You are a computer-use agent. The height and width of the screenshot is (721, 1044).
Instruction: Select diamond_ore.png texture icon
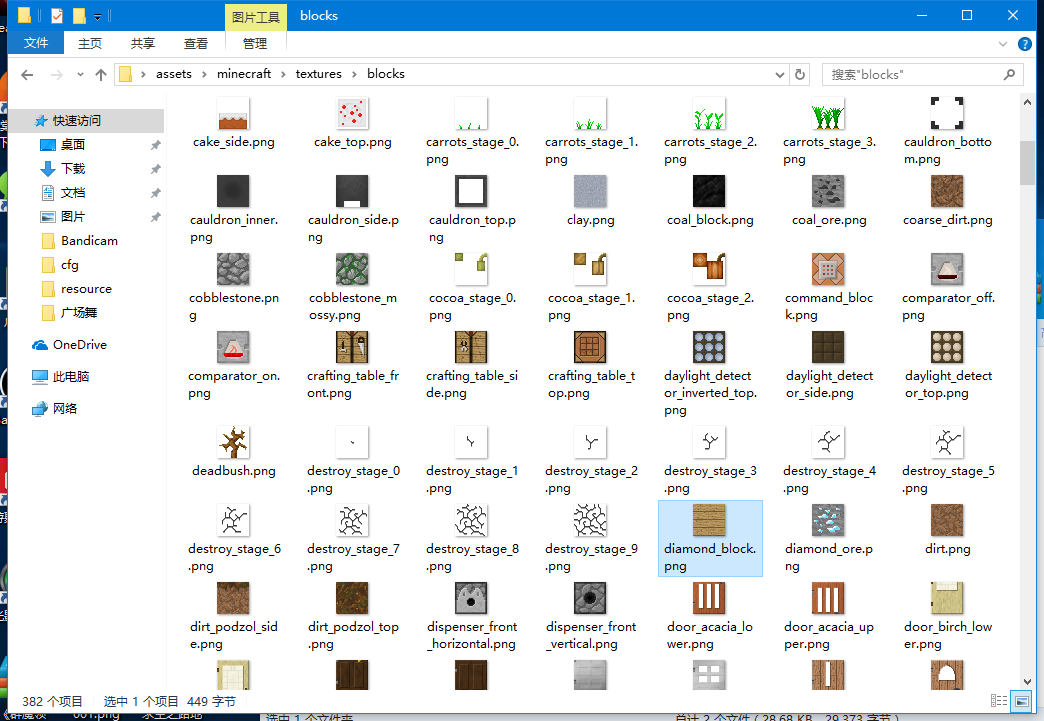[828, 520]
